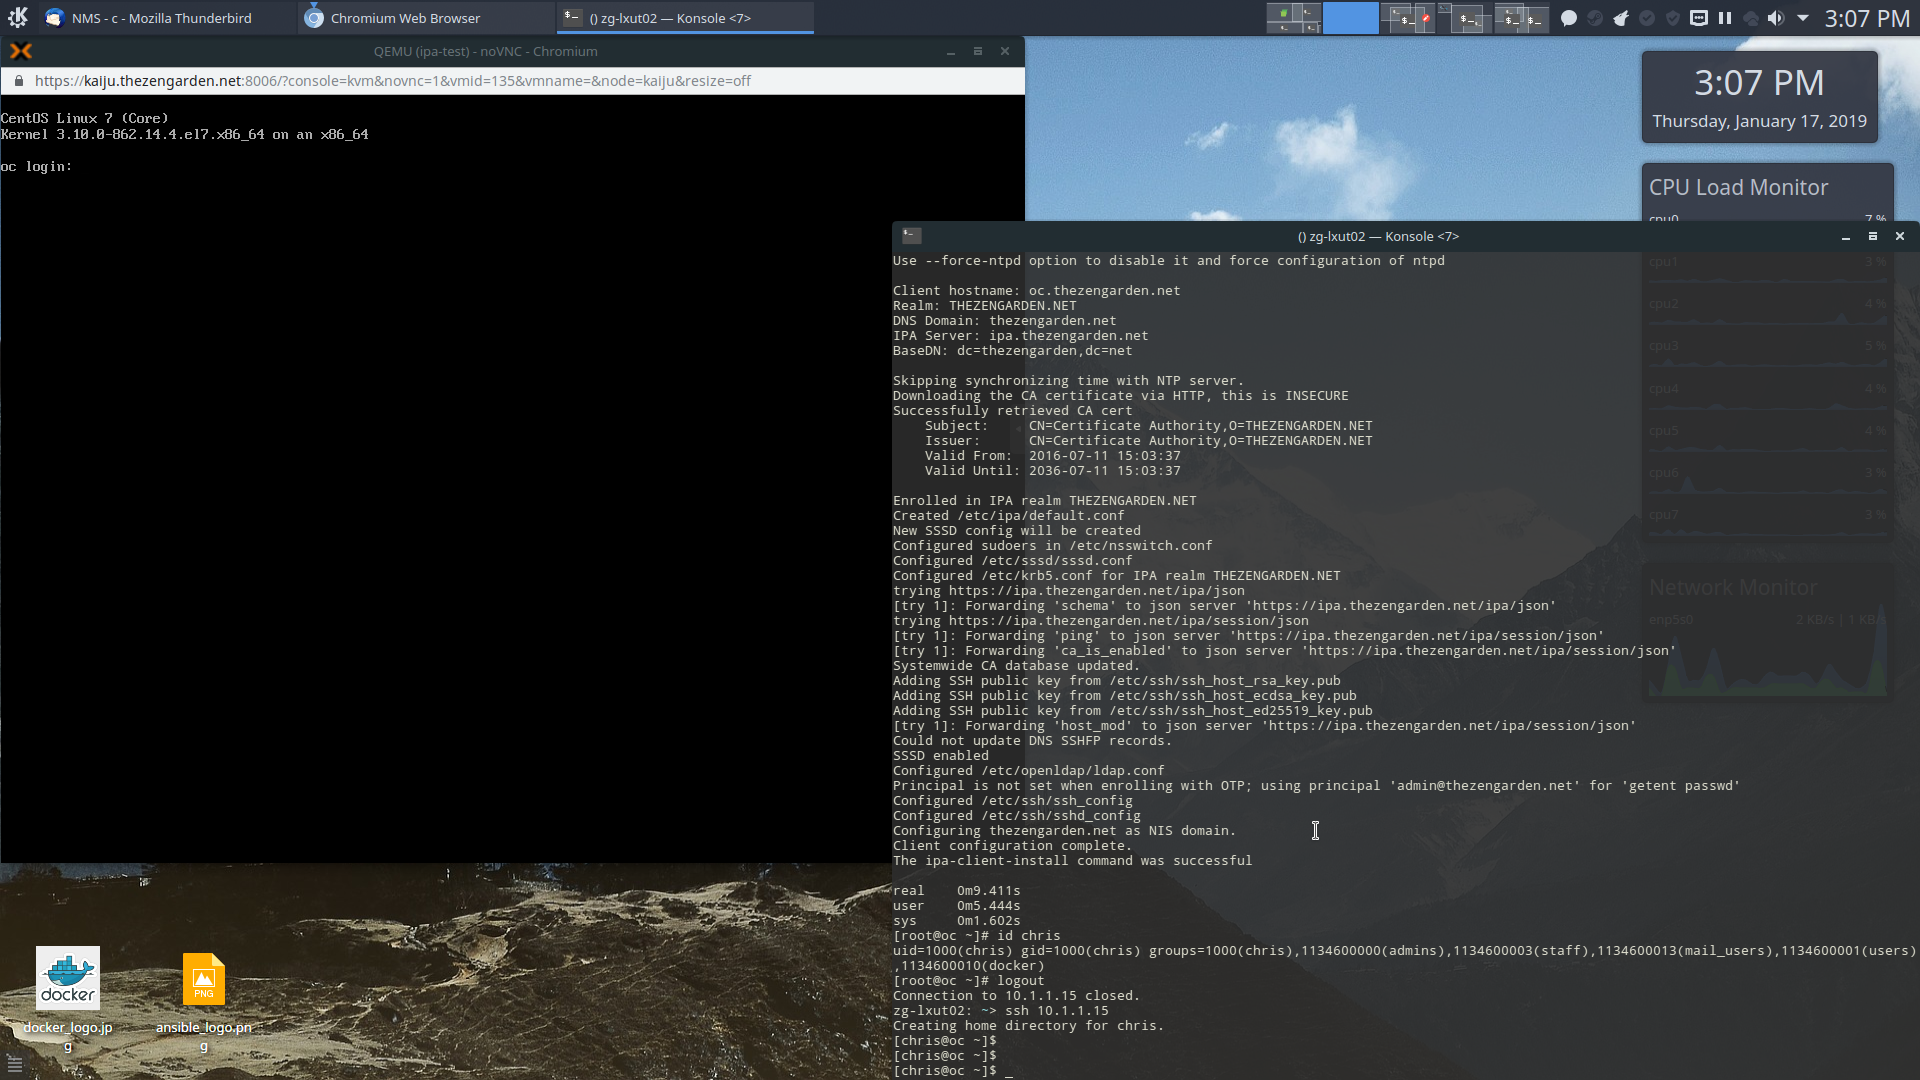Viewport: 1920px width, 1080px height.
Task: Click 'Connection to 10.1.1.15 closed.' line
Action: pyautogui.click(x=1016, y=995)
